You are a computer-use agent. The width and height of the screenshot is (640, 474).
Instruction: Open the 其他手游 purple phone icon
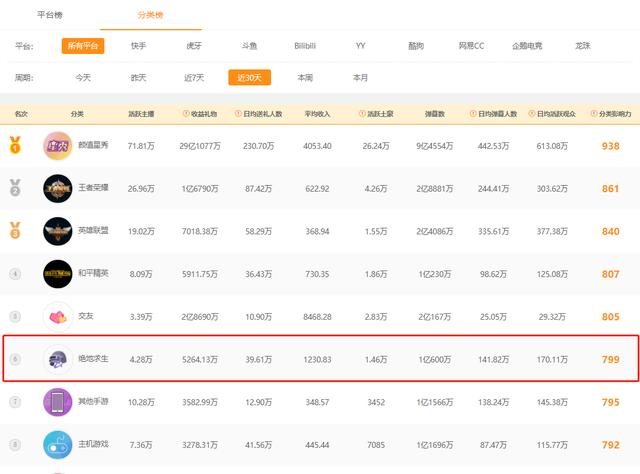(x=58, y=402)
